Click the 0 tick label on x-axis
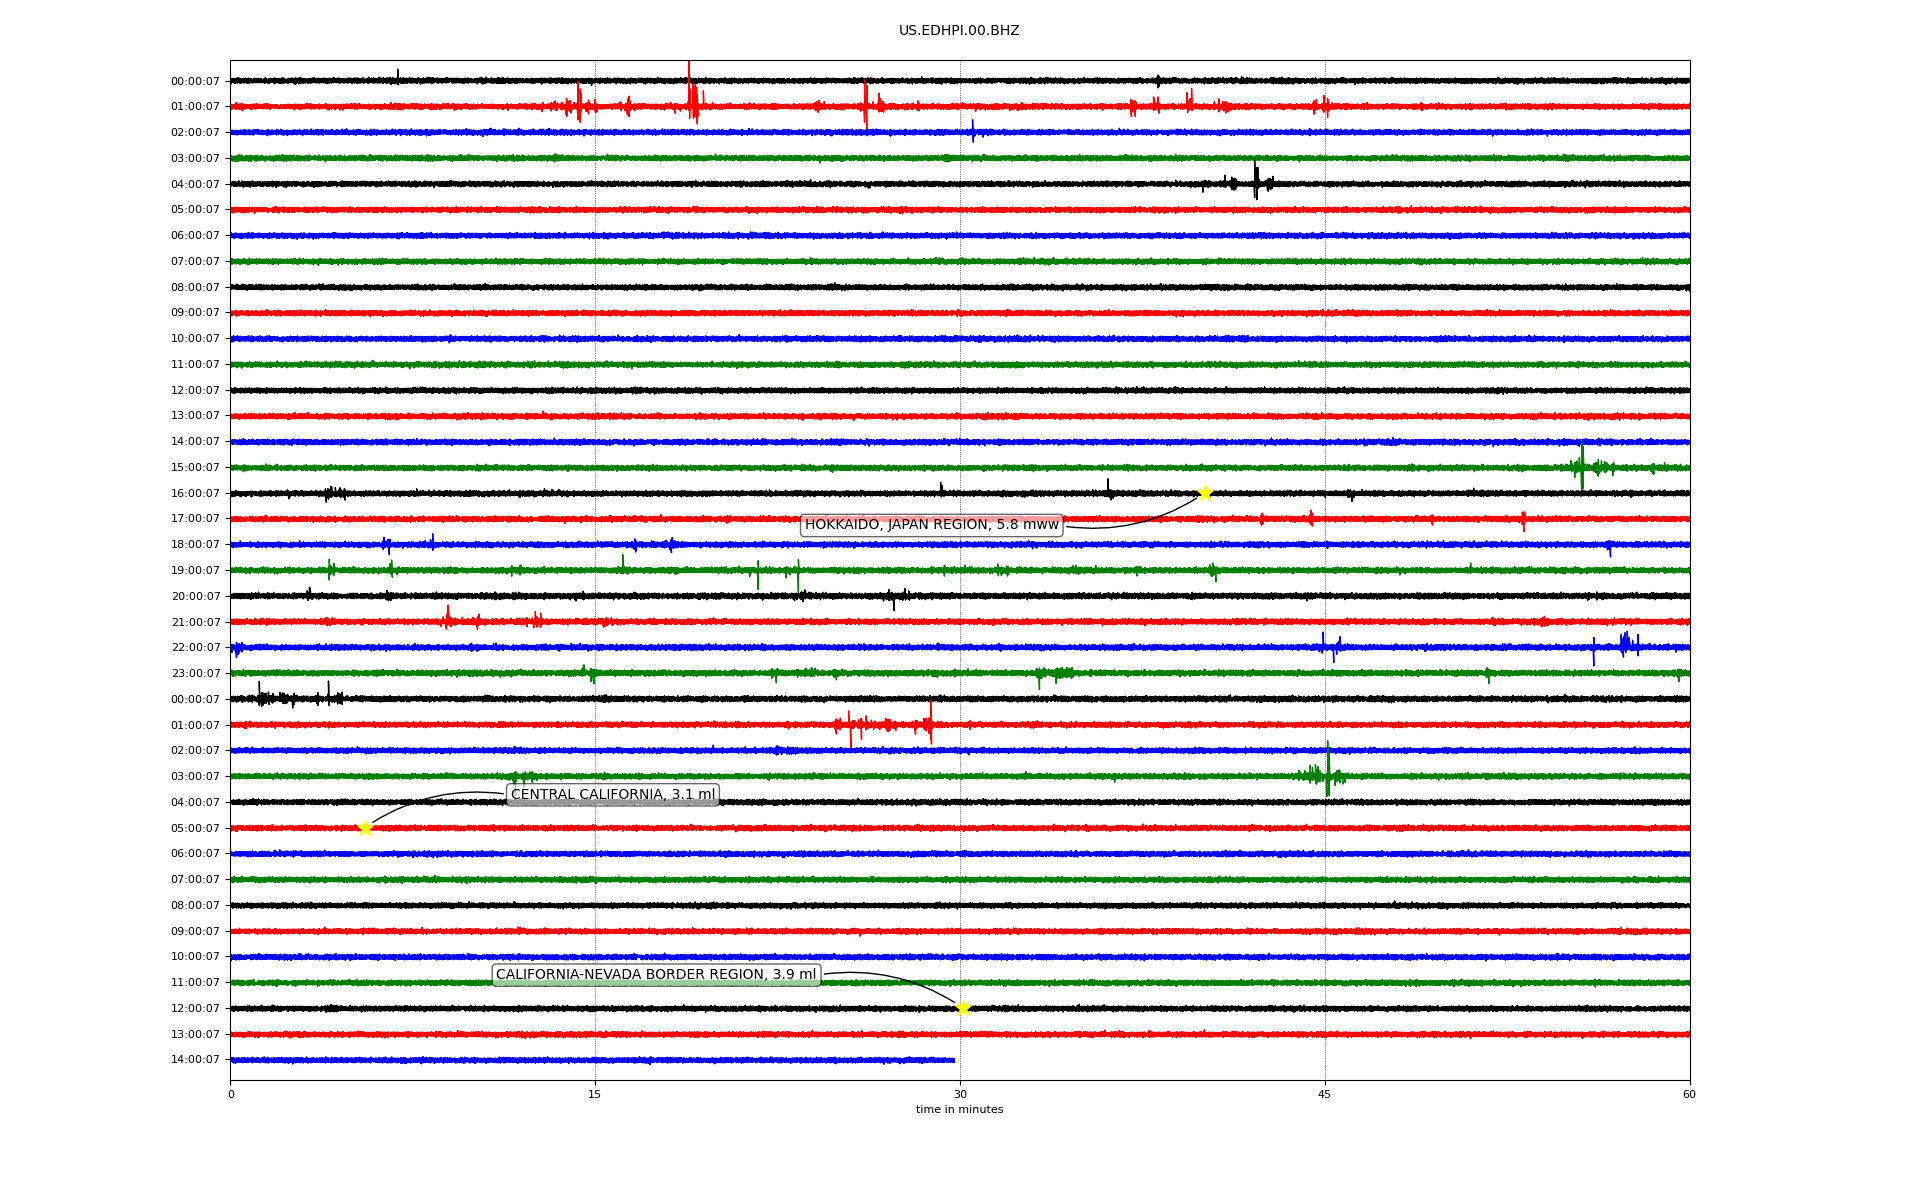 coord(231,1094)
